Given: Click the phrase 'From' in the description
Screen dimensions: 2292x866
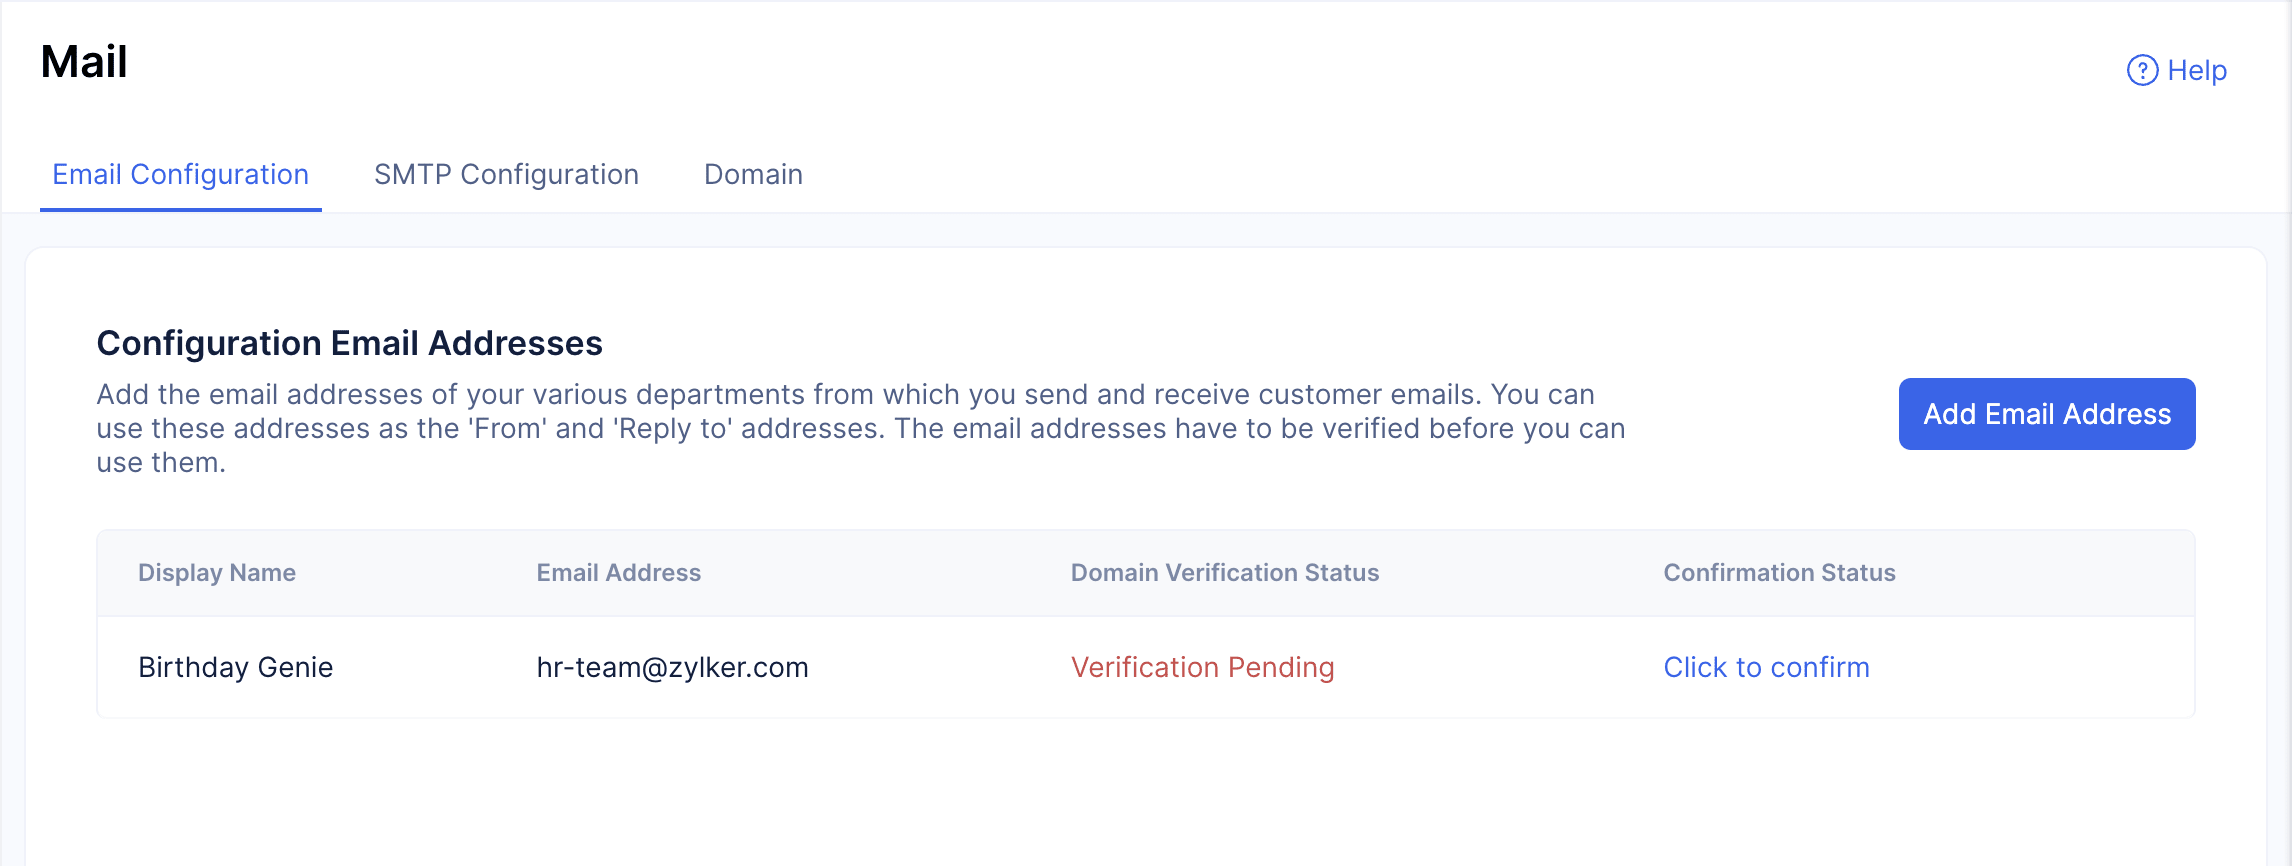Looking at the screenshot, I should pos(509,429).
